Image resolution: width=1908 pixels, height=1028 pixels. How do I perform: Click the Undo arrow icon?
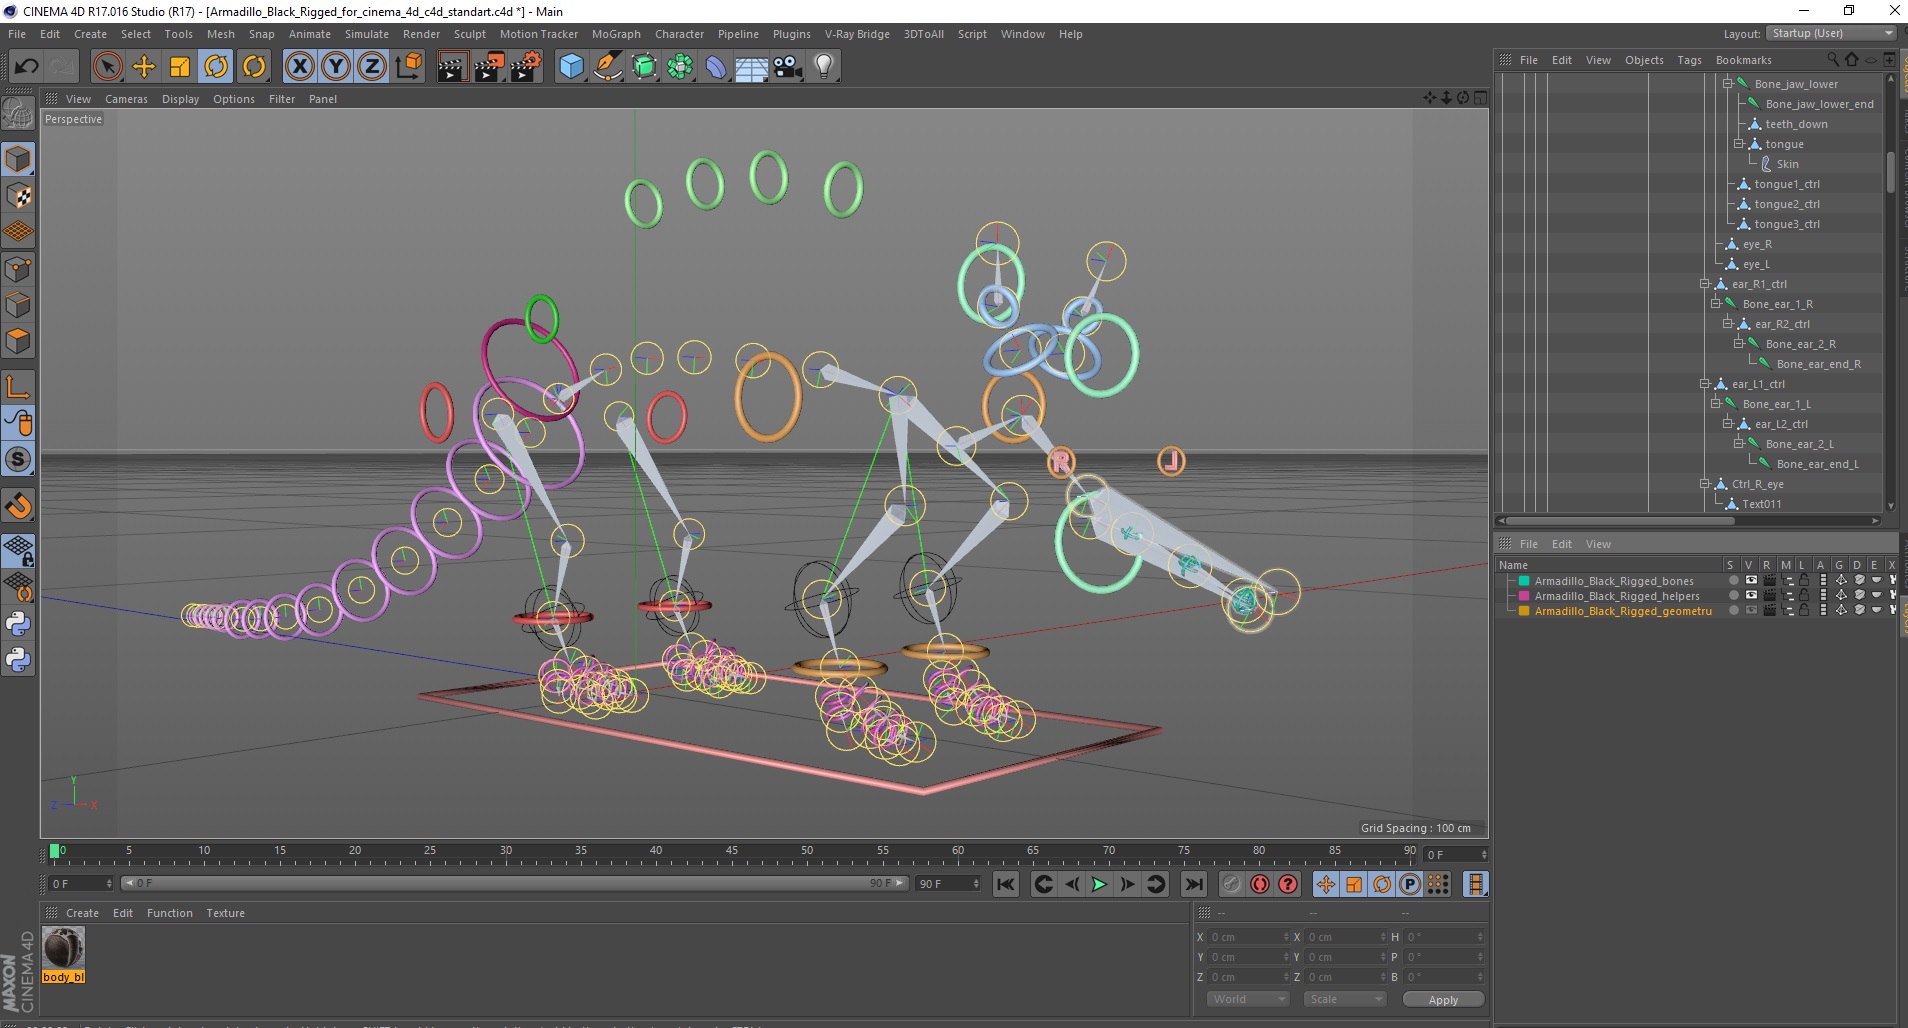click(26, 67)
